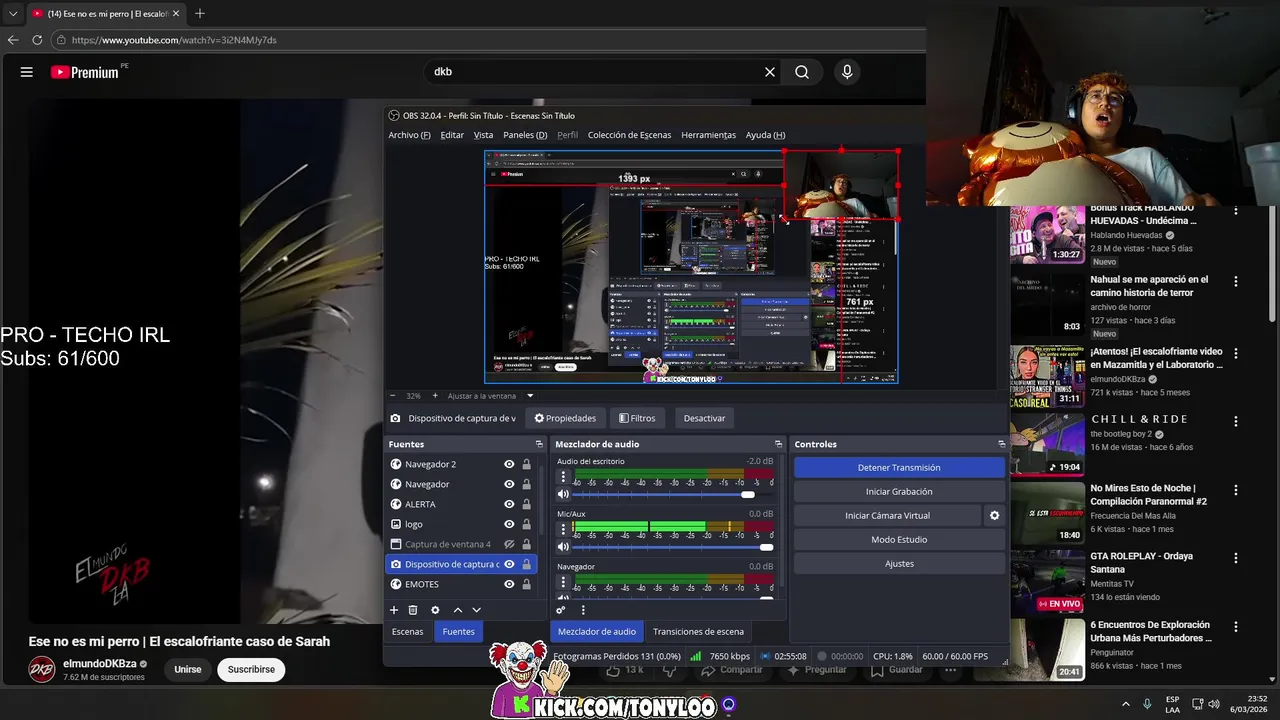
Task: Show hidden system tray icons chevron
Action: click(x=1125, y=704)
